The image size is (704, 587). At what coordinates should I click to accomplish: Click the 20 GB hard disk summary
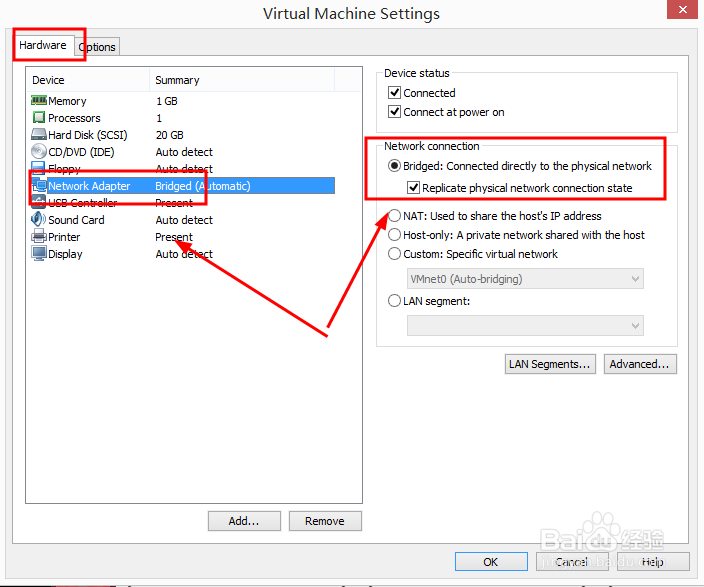pyautogui.click(x=170, y=135)
